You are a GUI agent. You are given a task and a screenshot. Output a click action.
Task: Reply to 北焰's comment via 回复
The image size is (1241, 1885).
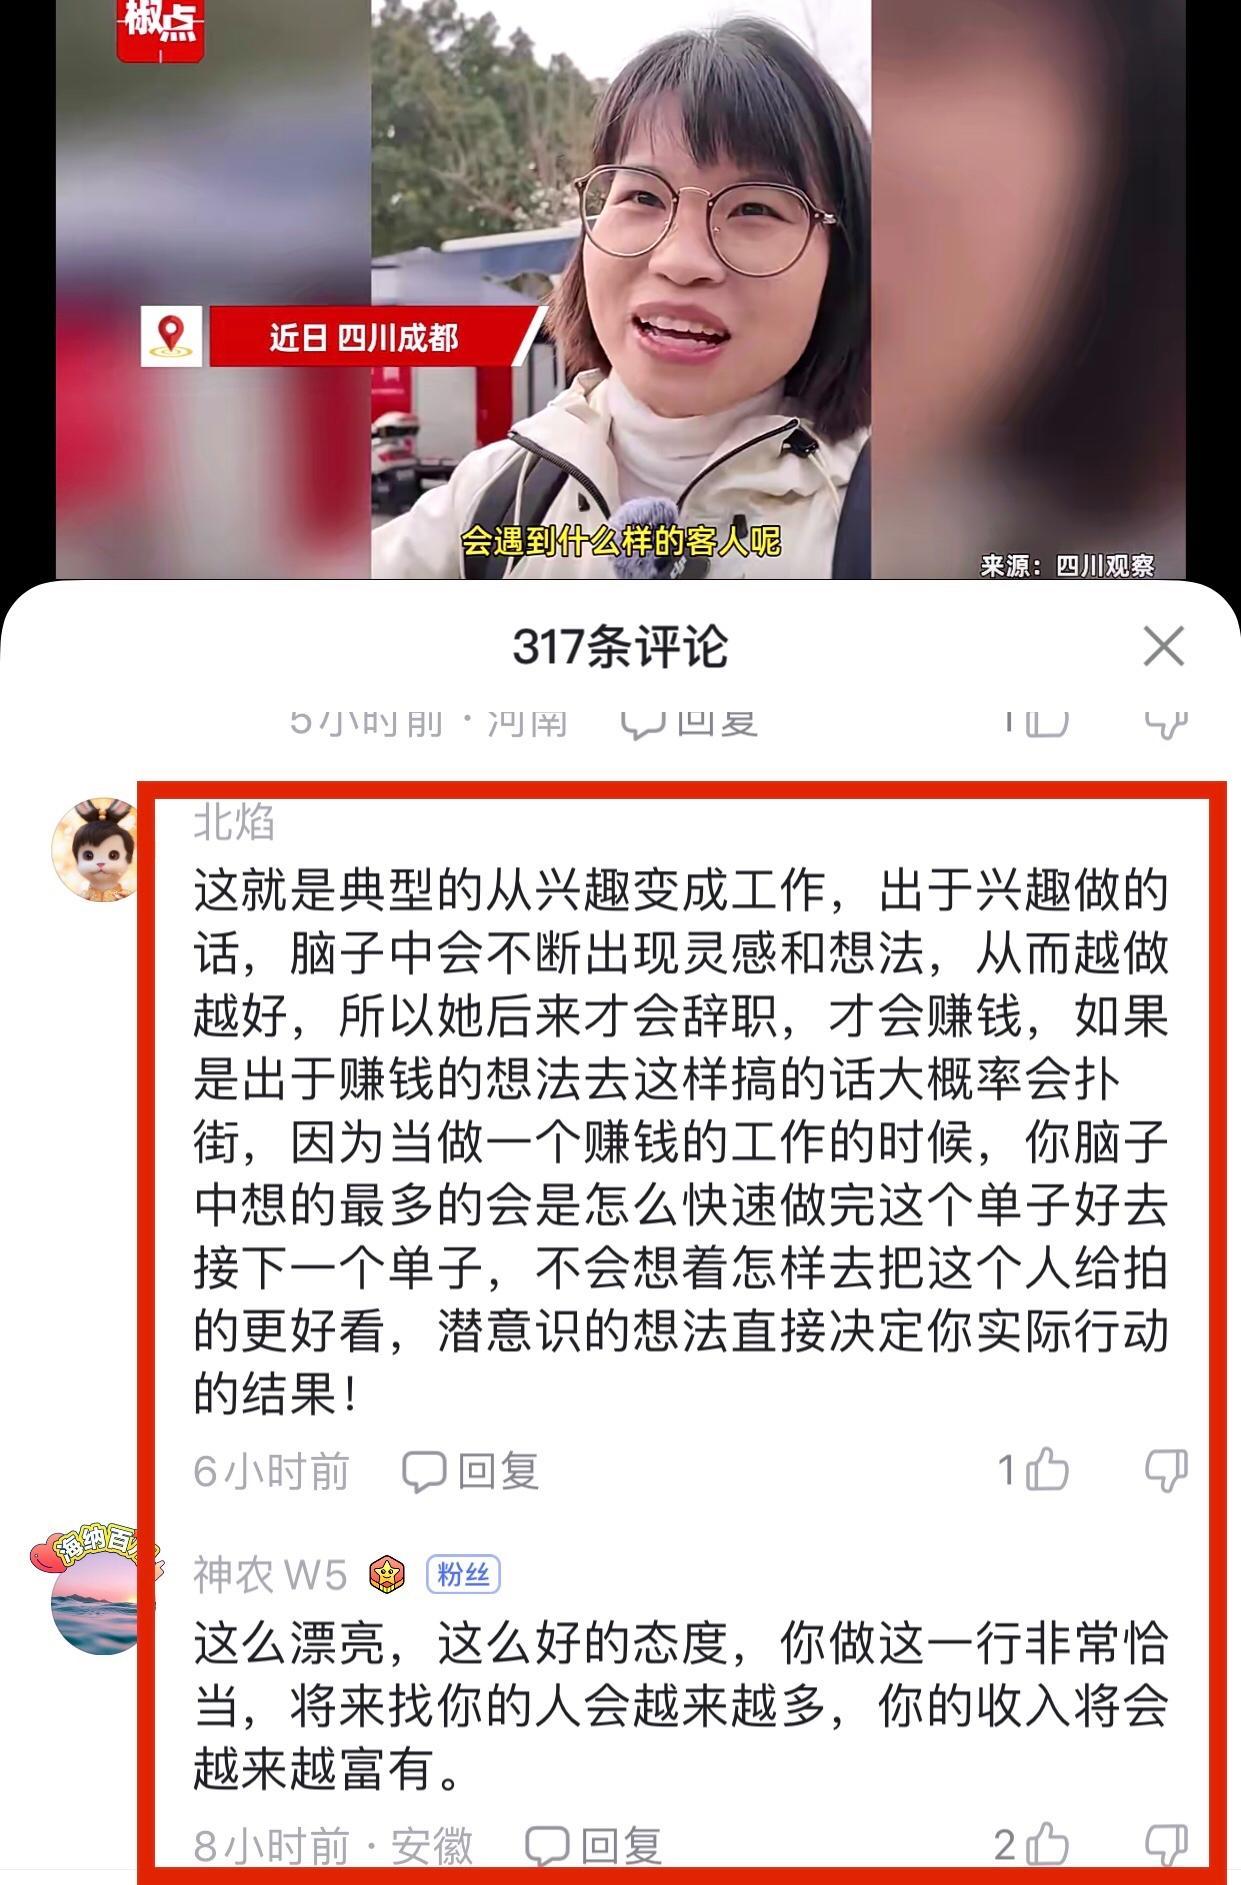(470, 1471)
